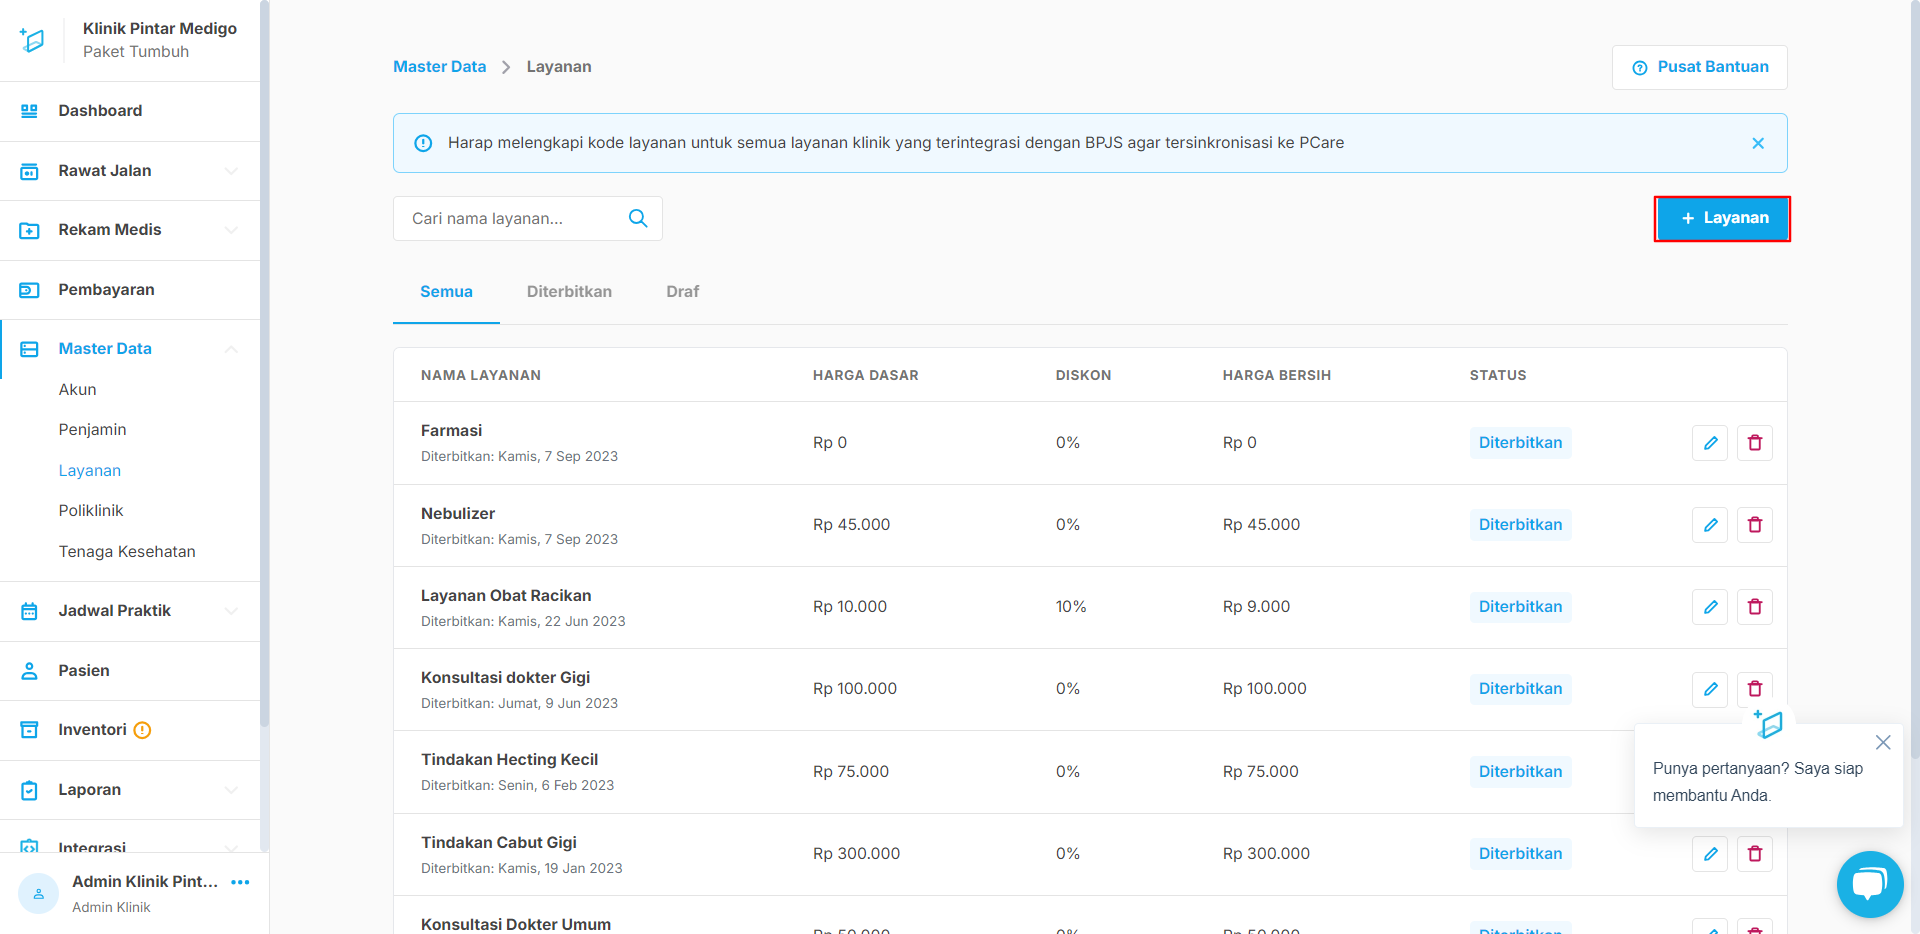Collapse the Master Data chevron

tap(231, 349)
